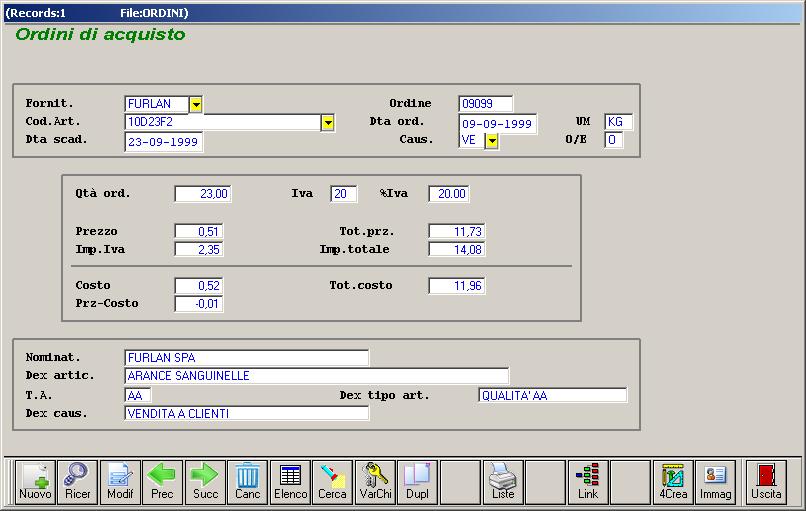Image resolution: width=806 pixels, height=511 pixels.
Task: Open the Ricer search magnifier tool
Action: (x=77, y=481)
